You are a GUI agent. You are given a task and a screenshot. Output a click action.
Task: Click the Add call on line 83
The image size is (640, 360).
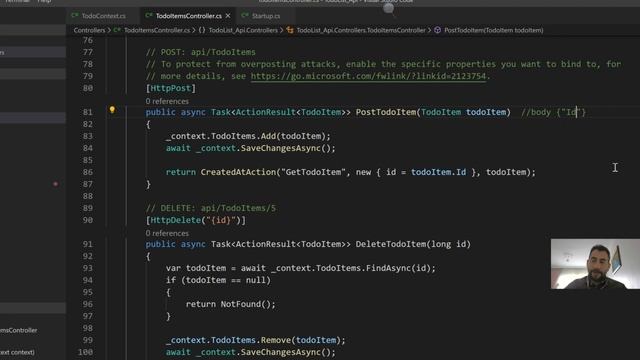tap(268, 136)
